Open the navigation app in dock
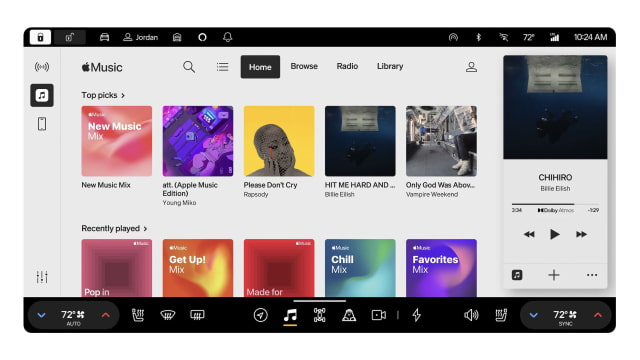The height and width of the screenshot is (360, 640). 260,315
